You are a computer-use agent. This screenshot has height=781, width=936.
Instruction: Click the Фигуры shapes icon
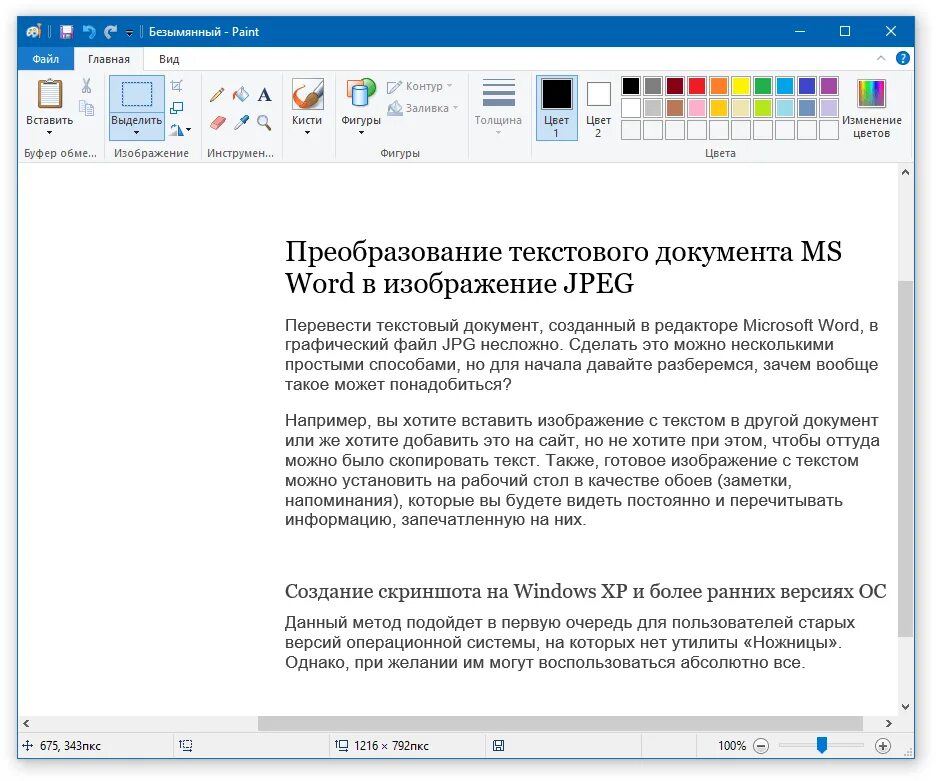[361, 94]
